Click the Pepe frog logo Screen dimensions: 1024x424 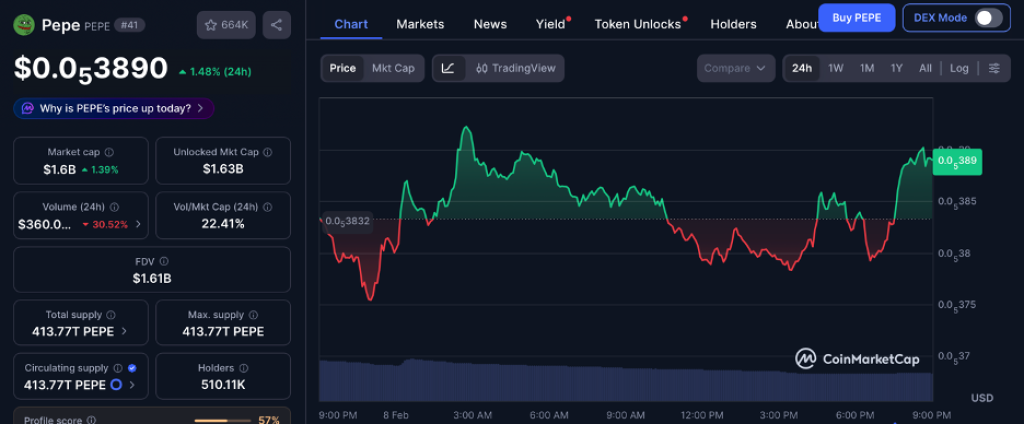(24, 25)
